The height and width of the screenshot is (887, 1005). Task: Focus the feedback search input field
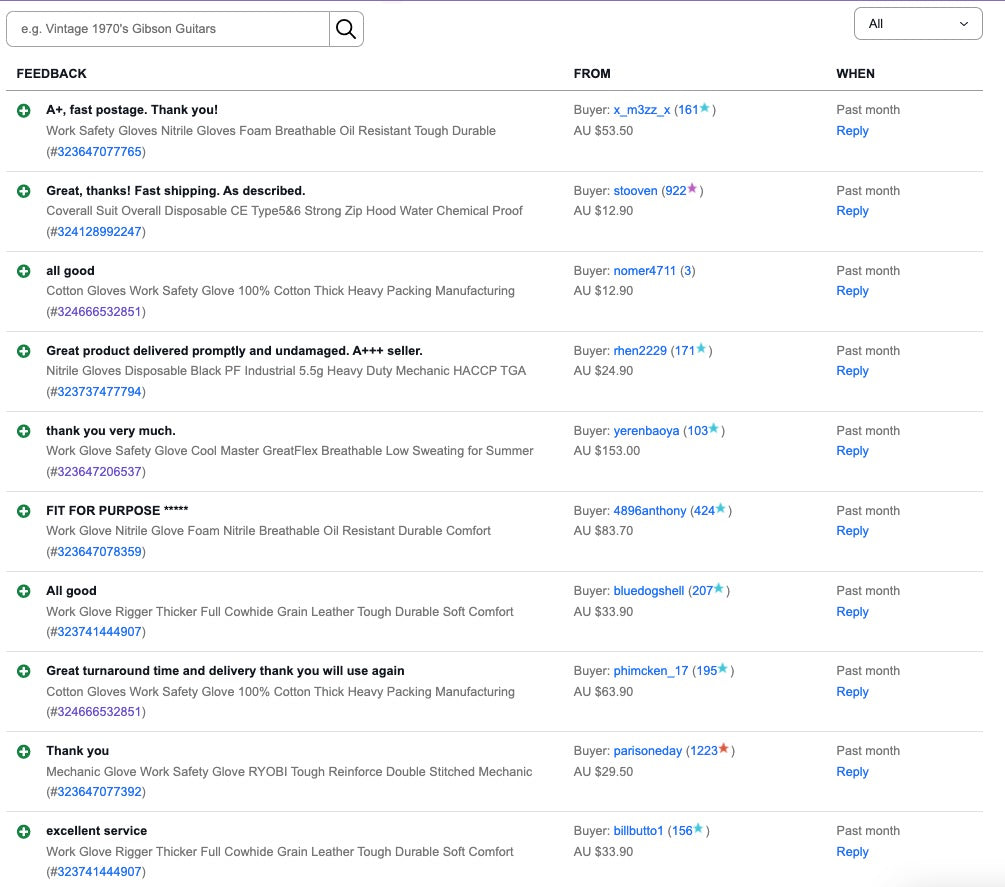coord(168,29)
